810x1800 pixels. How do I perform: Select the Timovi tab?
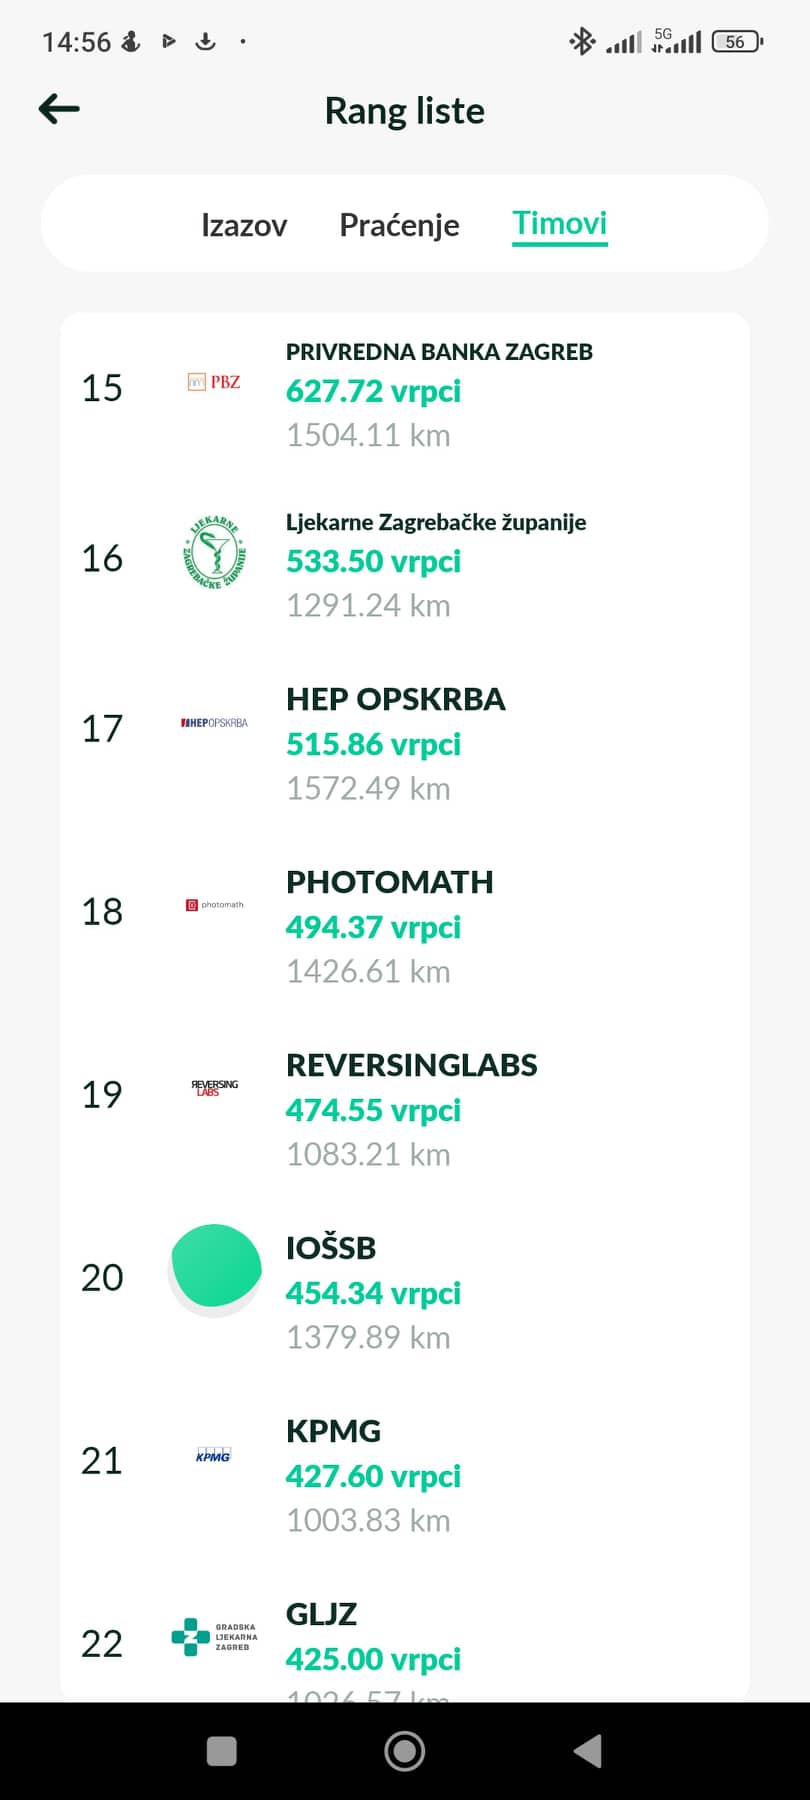[559, 223]
